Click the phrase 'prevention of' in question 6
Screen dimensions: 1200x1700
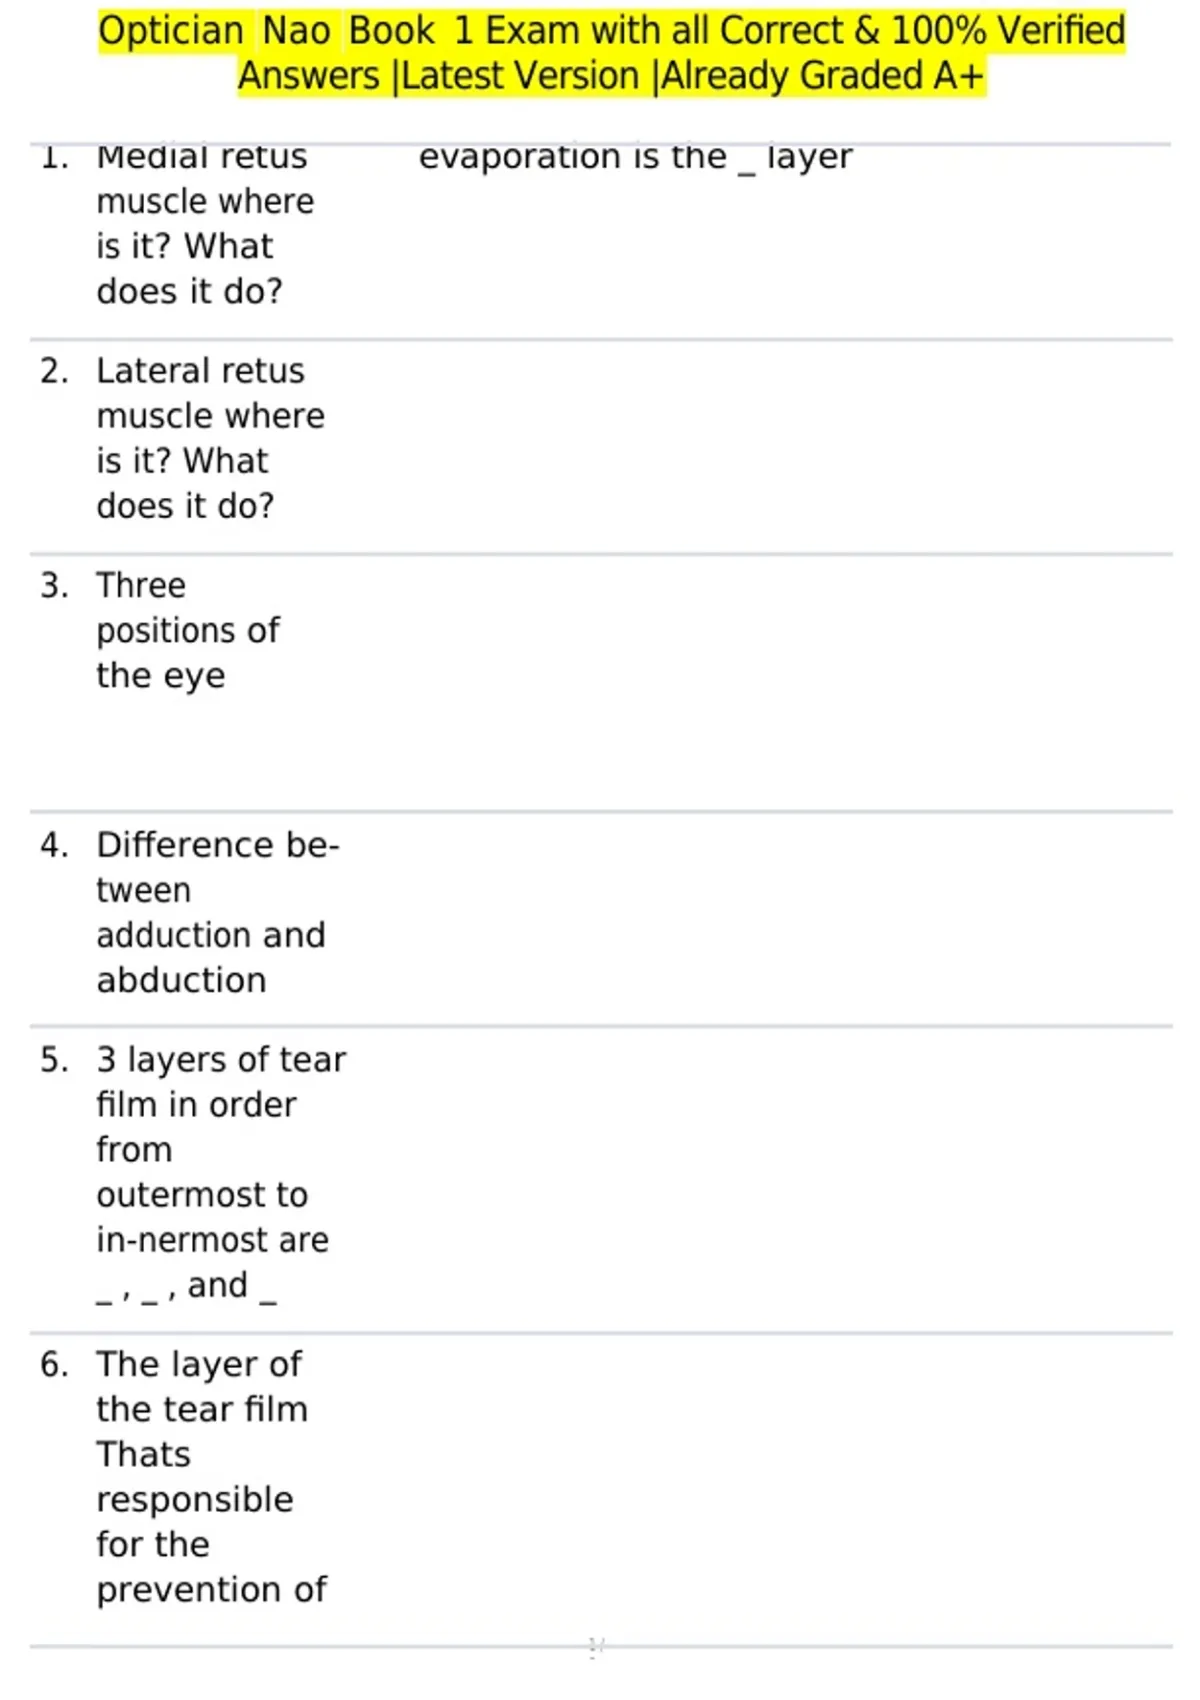click(211, 1590)
